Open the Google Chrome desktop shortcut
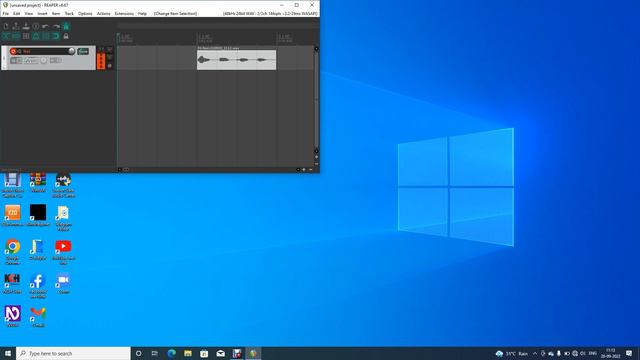The image size is (640, 360). (13, 251)
